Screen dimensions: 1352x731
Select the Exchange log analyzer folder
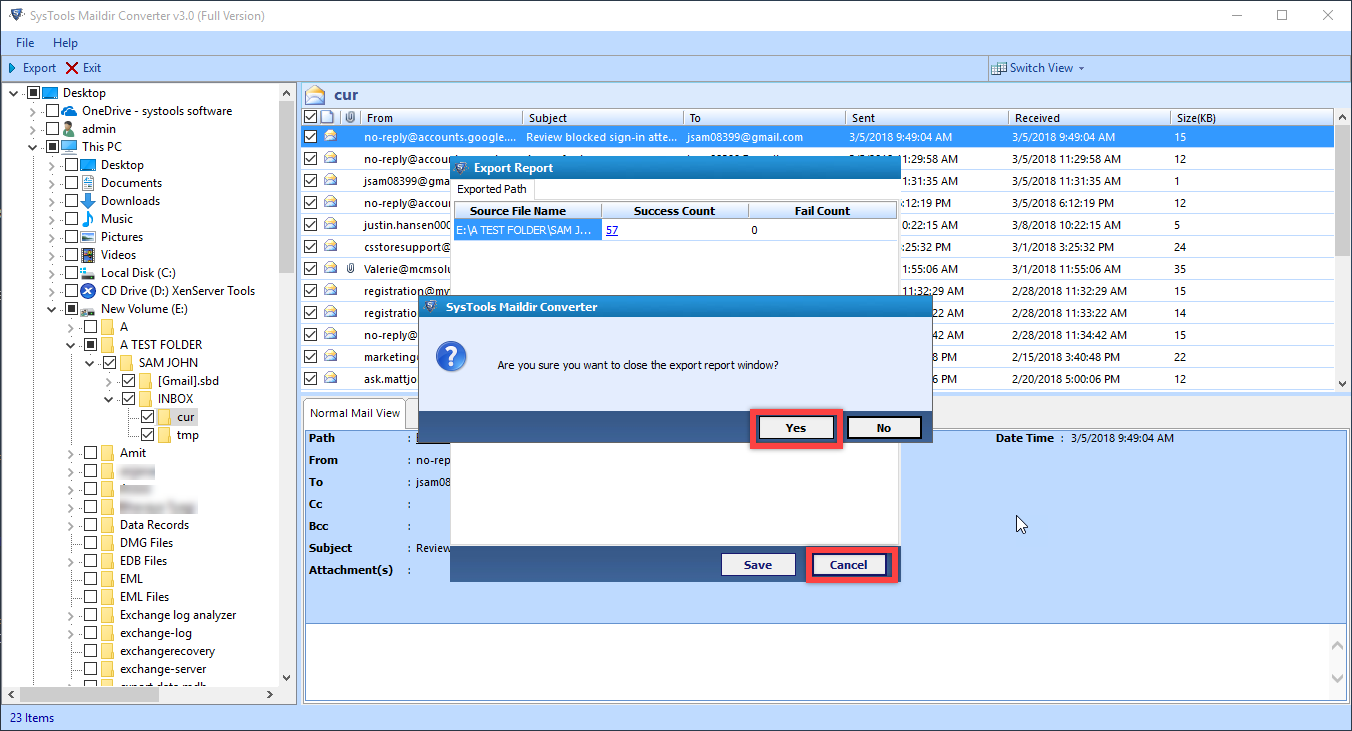click(178, 615)
